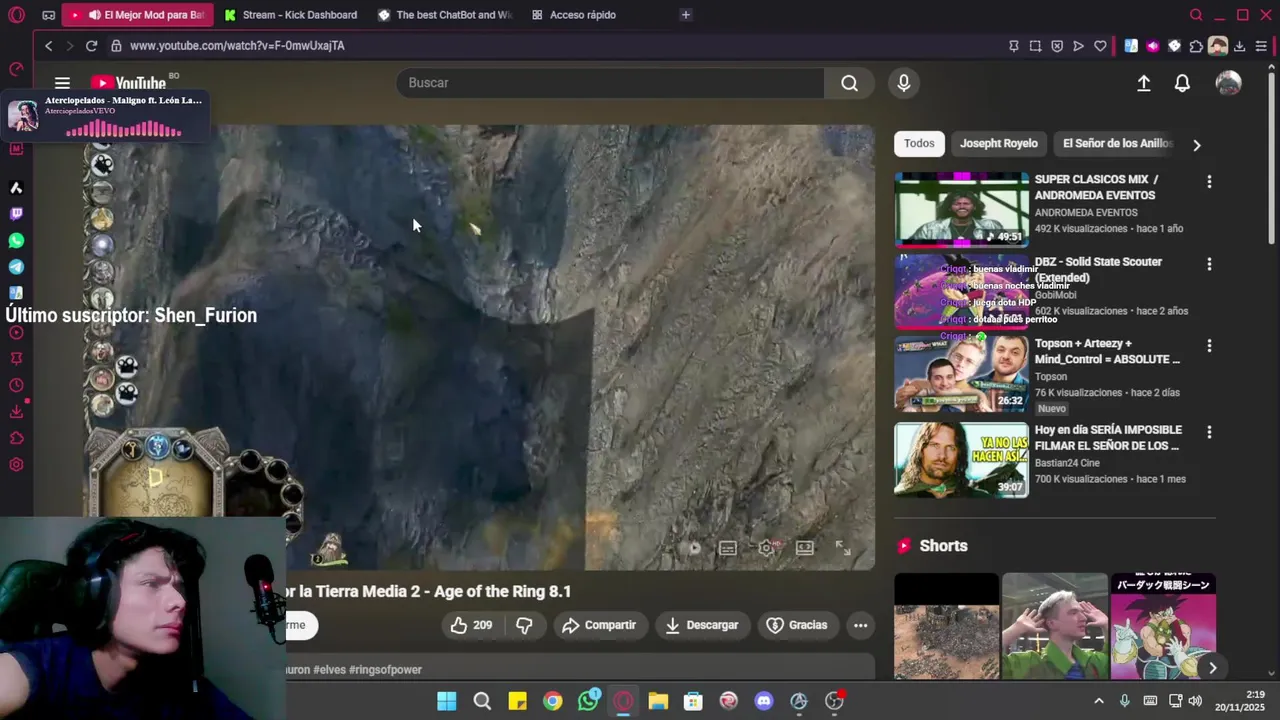This screenshot has height=720, width=1280.
Task: Expand Windows system tray hidden icons
Action: [1098, 701]
